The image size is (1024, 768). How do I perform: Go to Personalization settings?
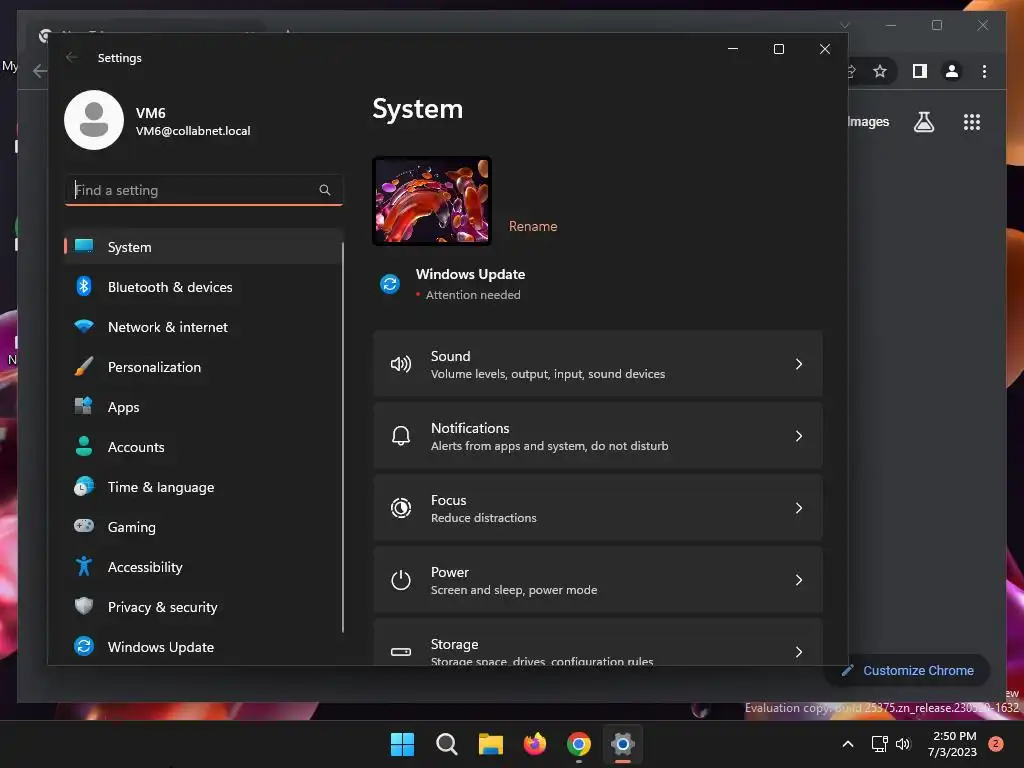click(x=203, y=367)
